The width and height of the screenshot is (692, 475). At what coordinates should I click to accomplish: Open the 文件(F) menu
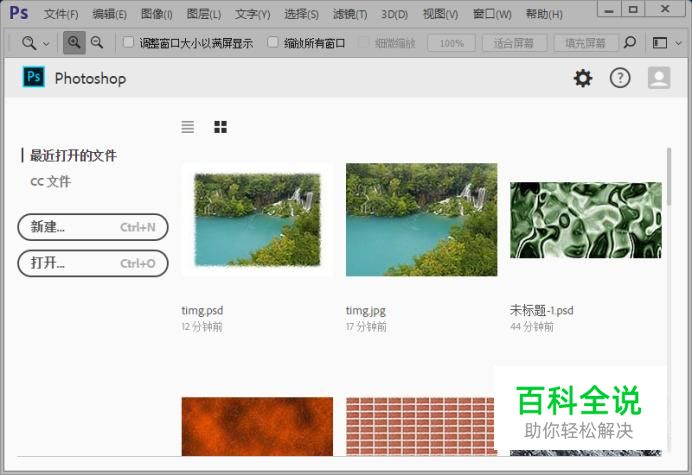[61, 14]
